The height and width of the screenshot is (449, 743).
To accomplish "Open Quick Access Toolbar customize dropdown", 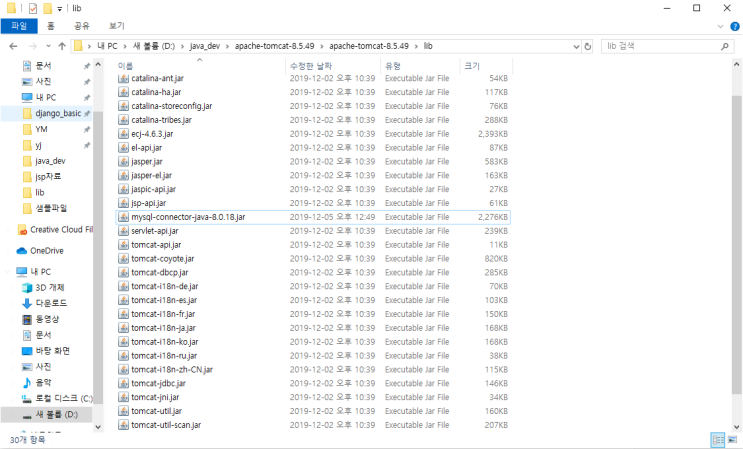I will [59, 9].
